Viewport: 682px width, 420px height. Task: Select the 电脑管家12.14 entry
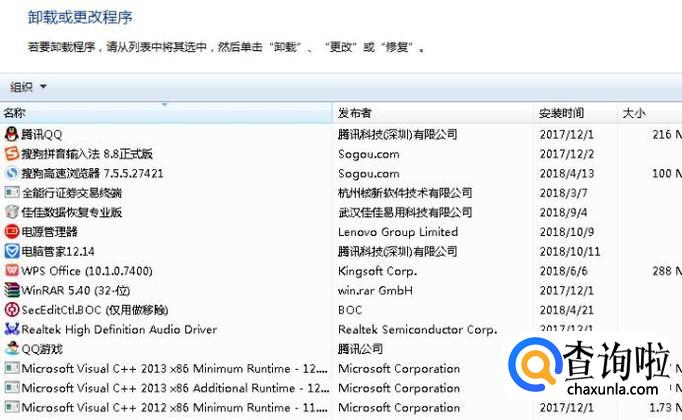58,251
